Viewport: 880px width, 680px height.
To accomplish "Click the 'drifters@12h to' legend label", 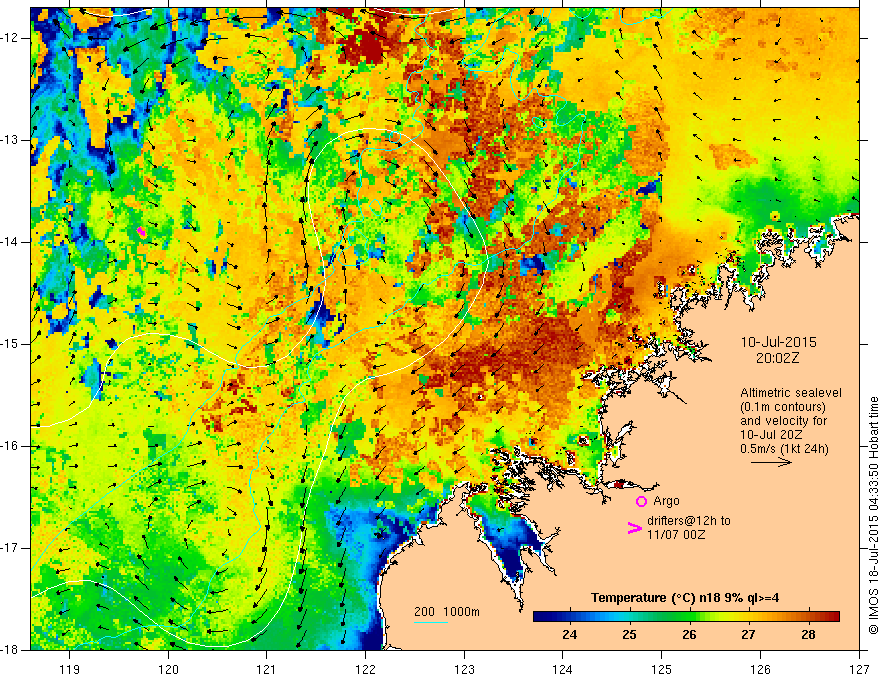I will coord(689,521).
